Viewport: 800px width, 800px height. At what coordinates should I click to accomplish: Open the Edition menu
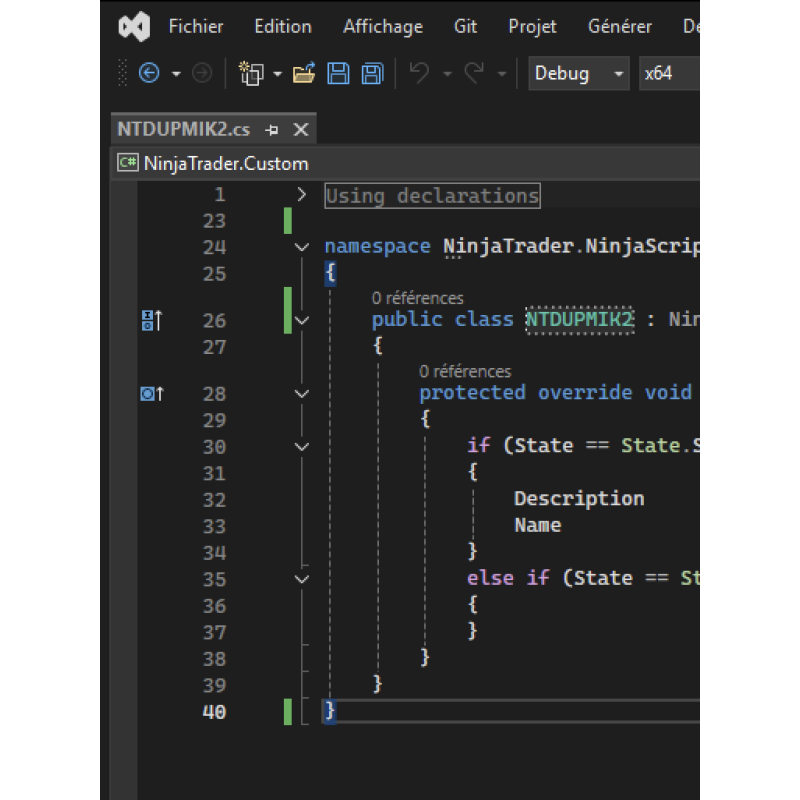(x=283, y=27)
